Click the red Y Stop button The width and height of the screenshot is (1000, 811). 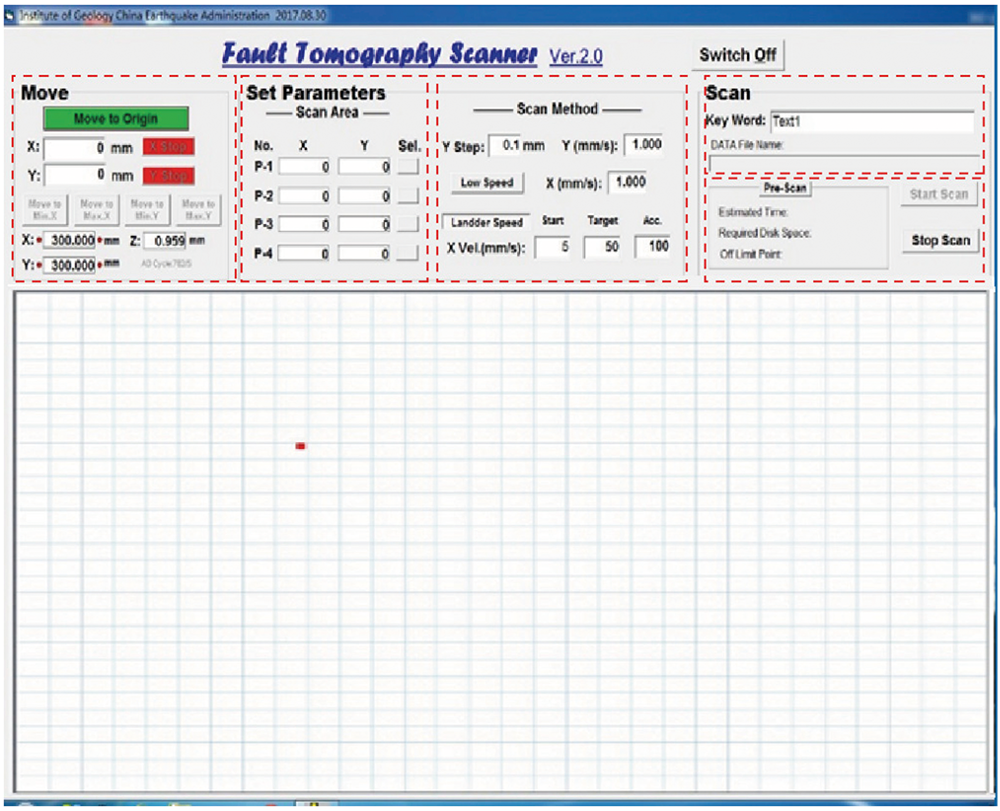168,175
